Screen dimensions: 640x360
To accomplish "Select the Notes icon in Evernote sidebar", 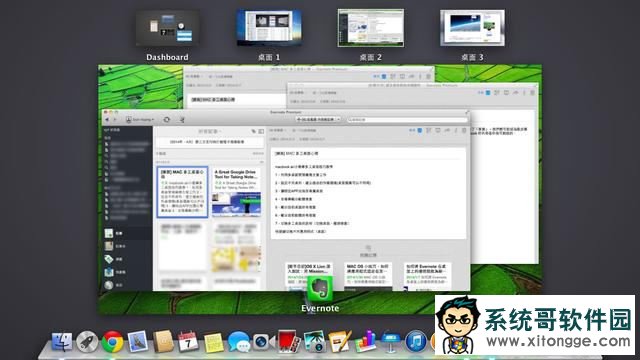I will tap(109, 233).
